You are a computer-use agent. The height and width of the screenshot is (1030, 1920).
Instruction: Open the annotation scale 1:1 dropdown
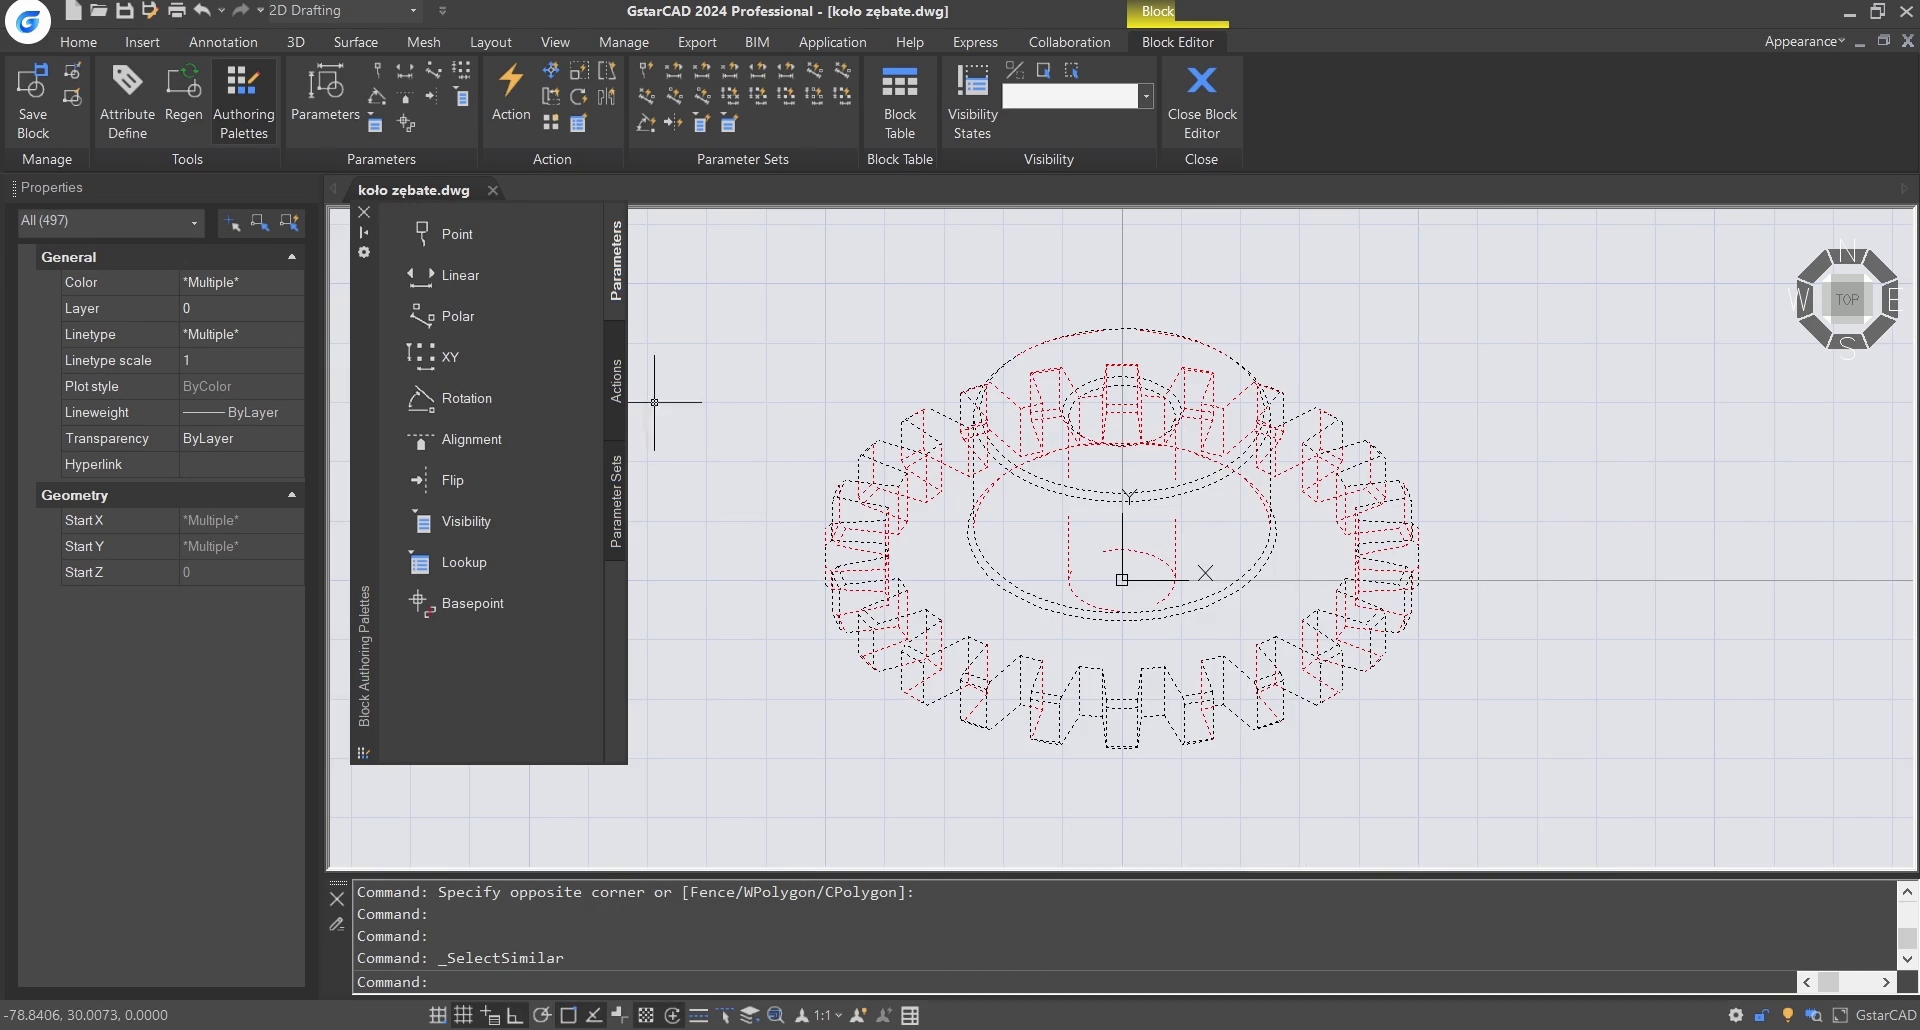pos(827,1015)
